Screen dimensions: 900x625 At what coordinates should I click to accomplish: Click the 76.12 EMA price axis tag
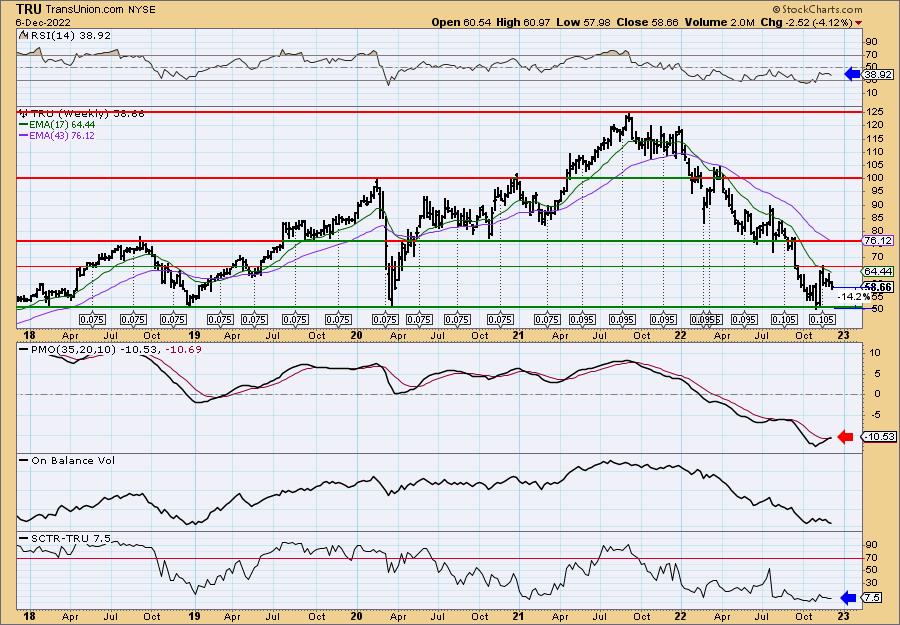point(878,240)
